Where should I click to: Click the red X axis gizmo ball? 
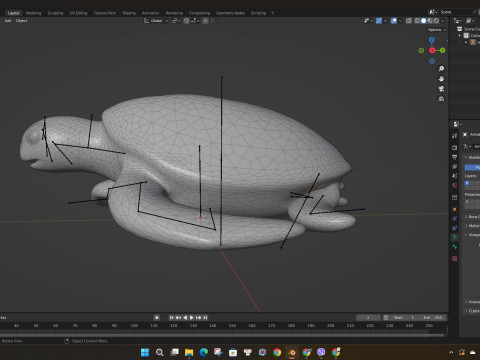coord(432,50)
